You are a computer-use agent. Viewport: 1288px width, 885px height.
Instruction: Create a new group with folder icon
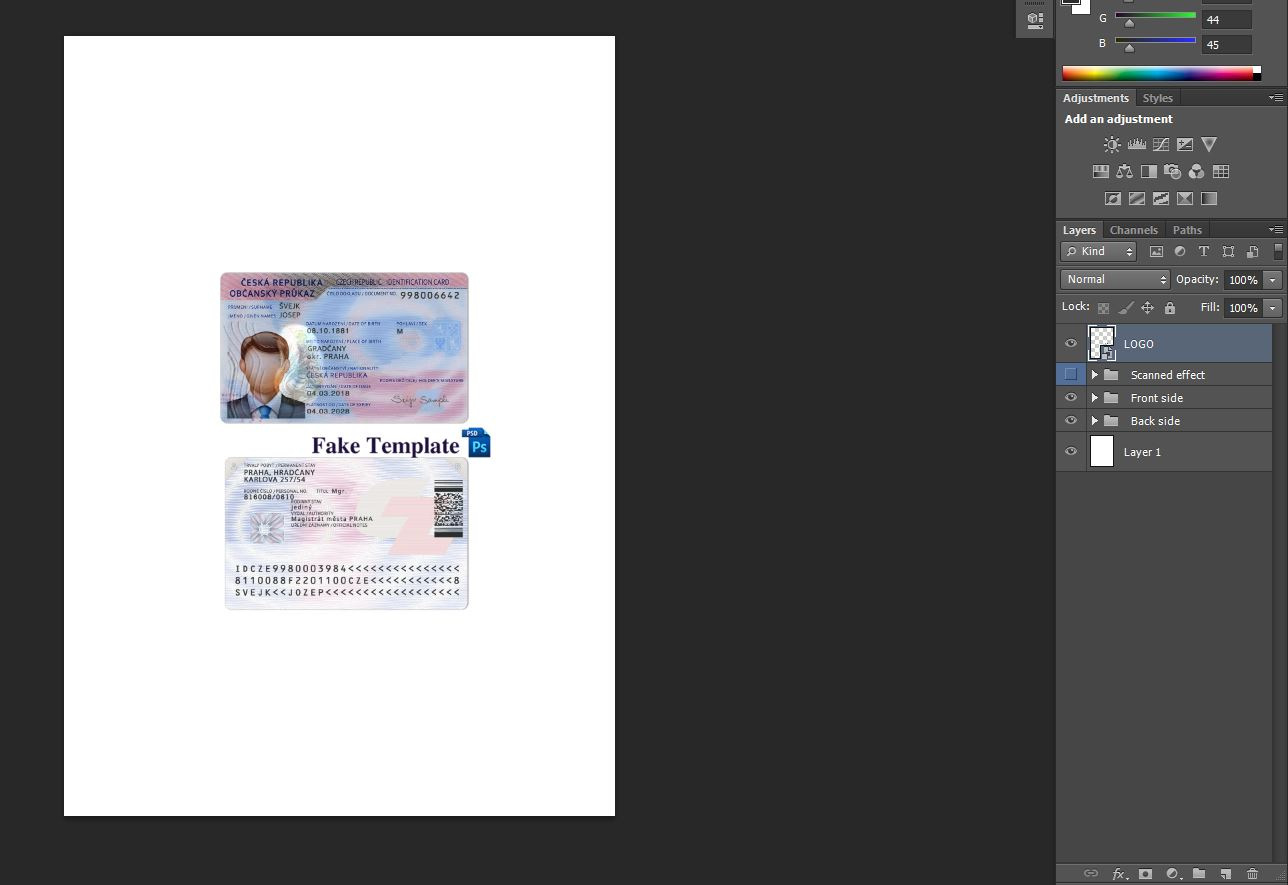(1199, 874)
